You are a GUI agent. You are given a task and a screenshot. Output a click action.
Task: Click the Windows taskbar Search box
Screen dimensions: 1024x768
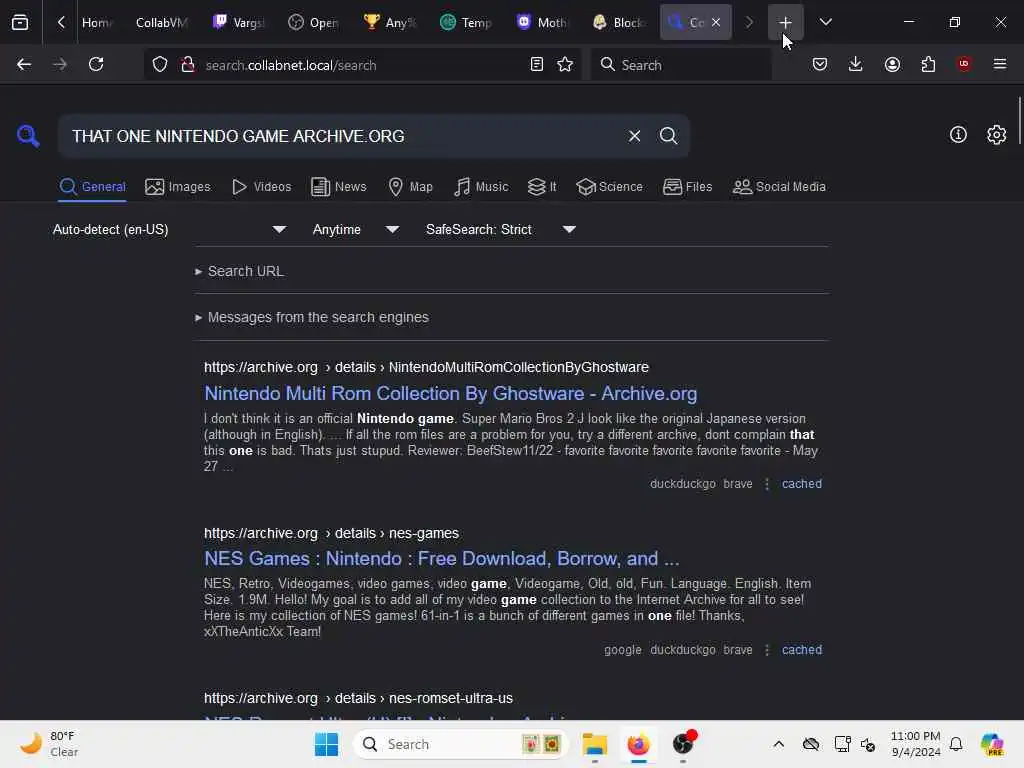pos(460,744)
